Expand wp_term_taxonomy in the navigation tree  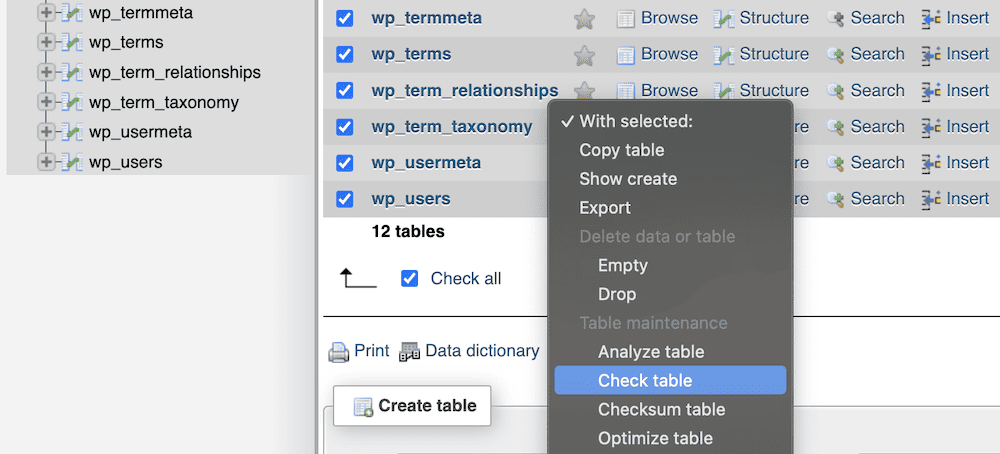pos(45,102)
